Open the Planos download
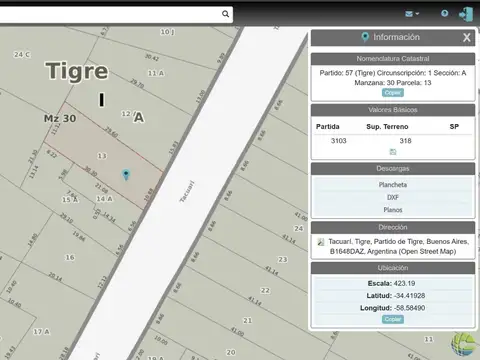The image size is (480, 360). click(x=393, y=210)
